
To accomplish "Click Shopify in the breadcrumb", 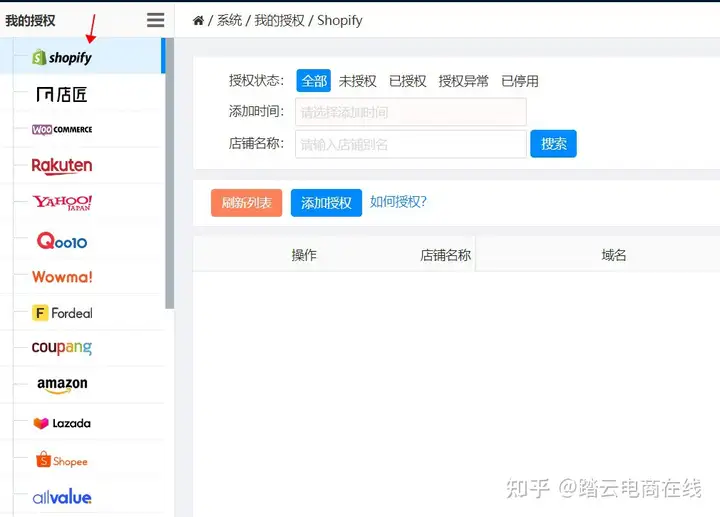I will 340,20.
